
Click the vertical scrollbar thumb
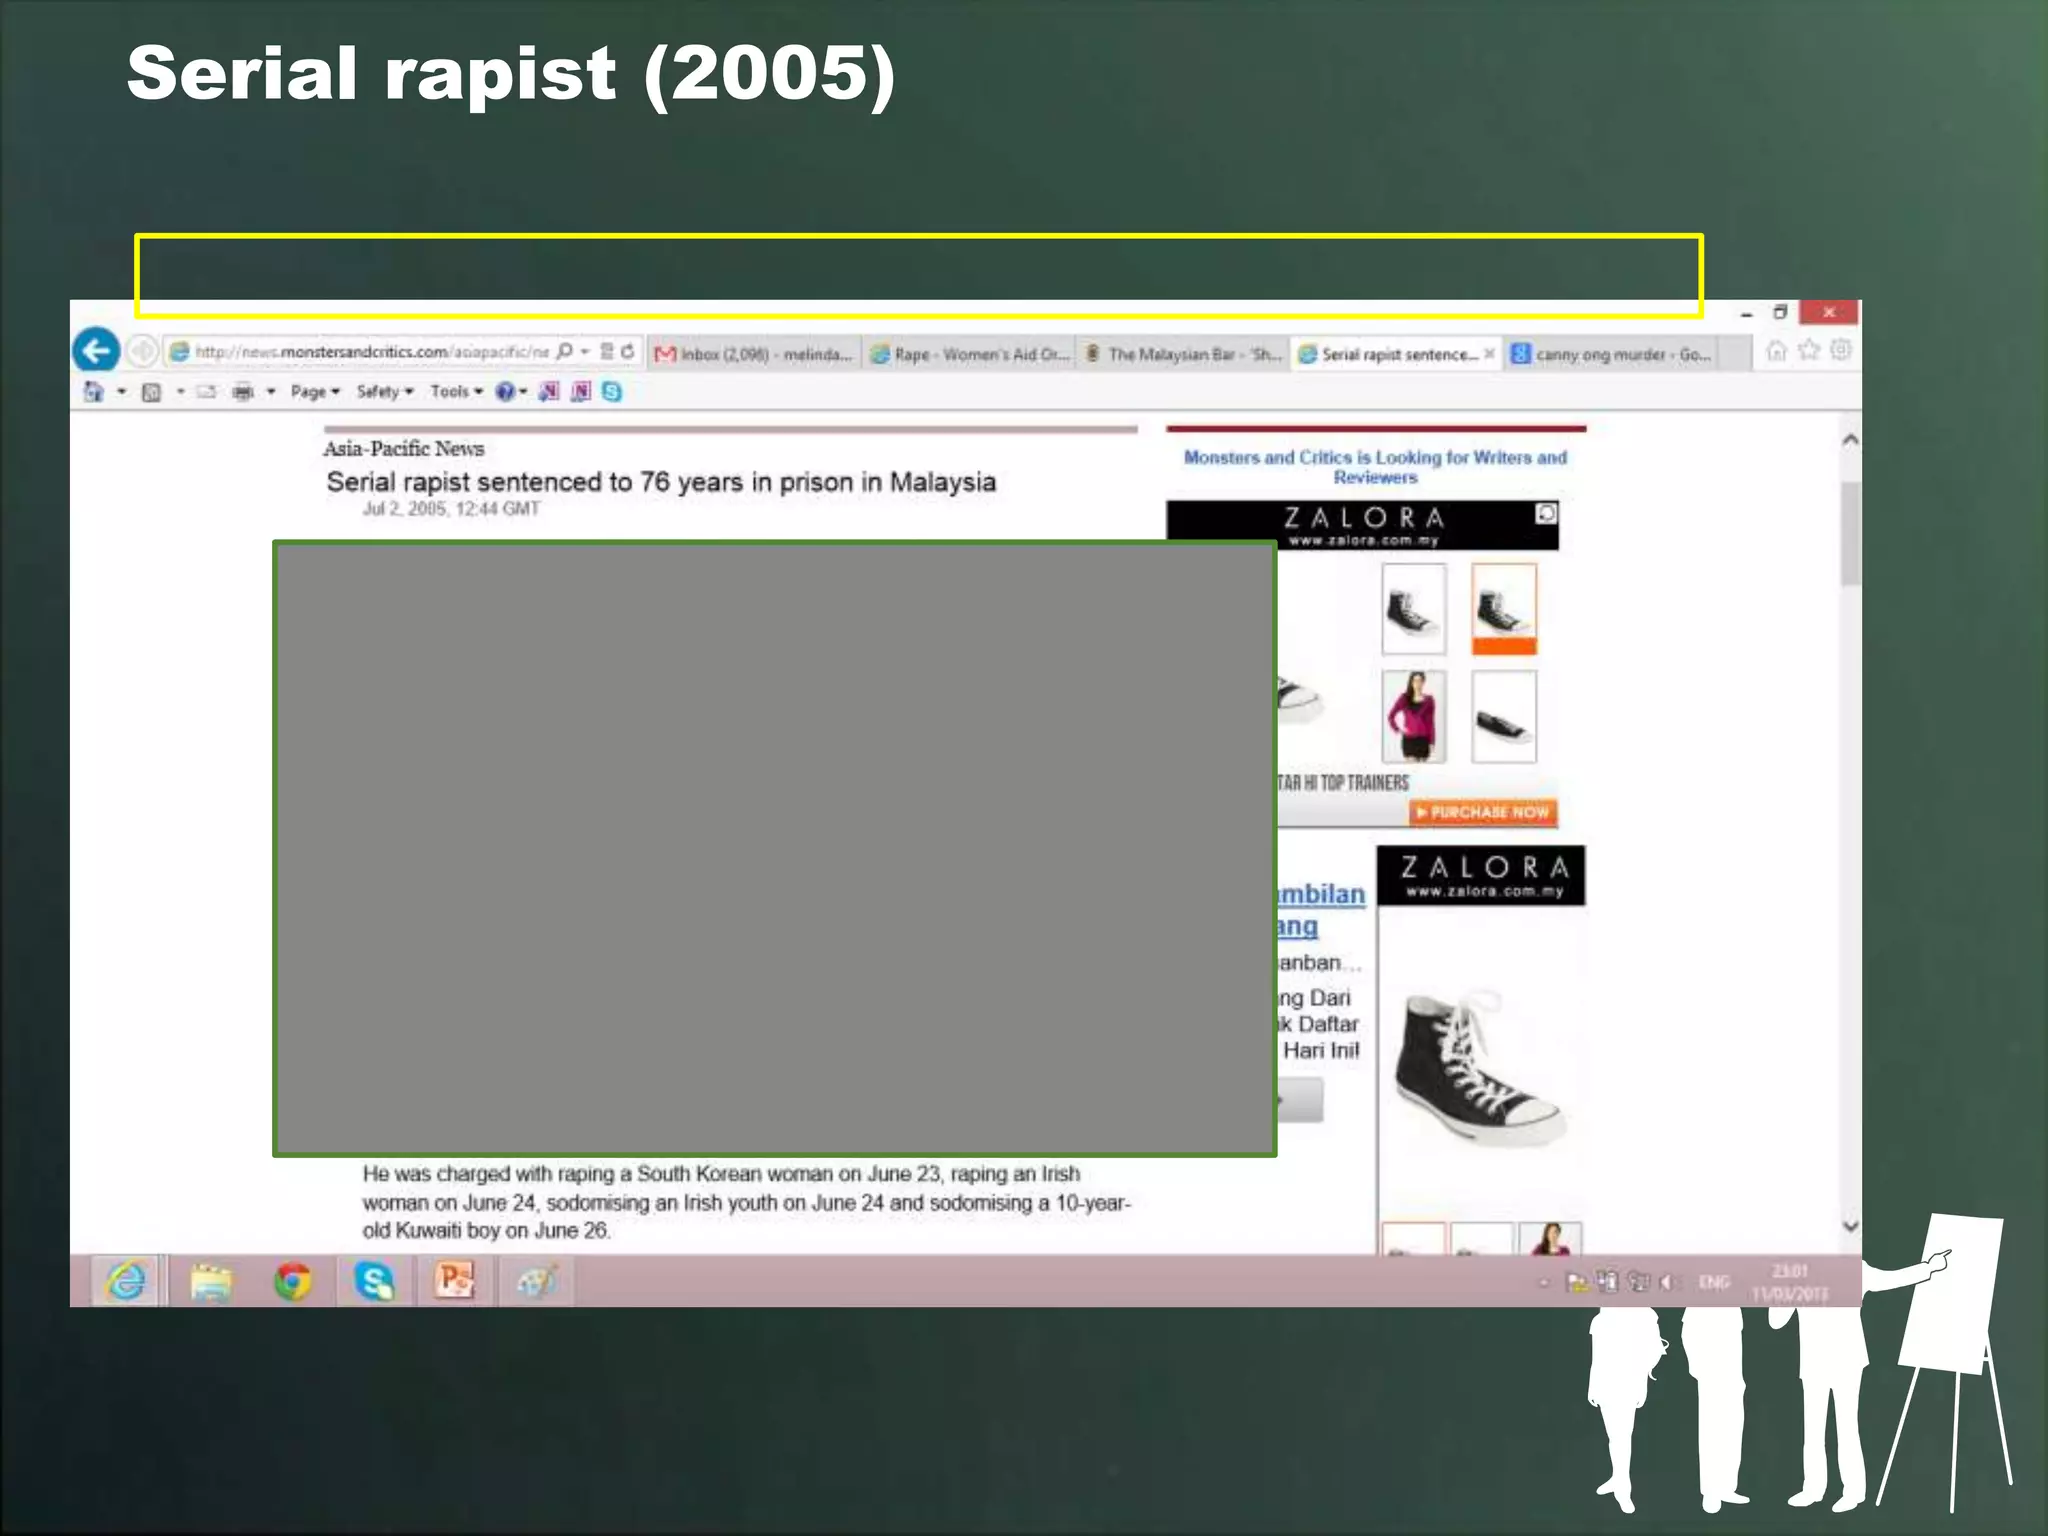coord(1850,533)
